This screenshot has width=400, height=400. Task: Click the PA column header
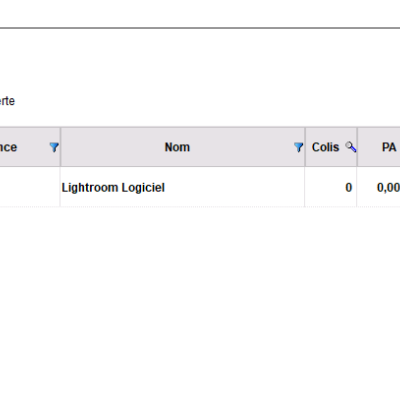coord(389,147)
